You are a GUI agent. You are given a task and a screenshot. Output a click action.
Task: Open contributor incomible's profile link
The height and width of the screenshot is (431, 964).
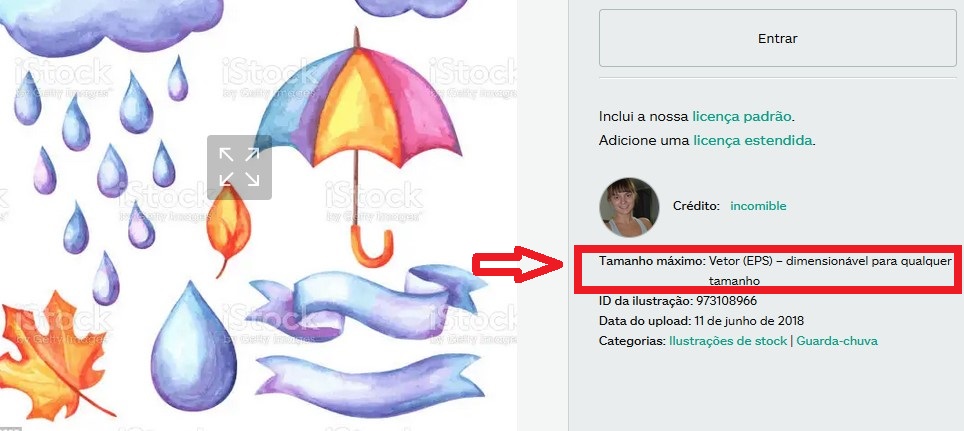[758, 206]
